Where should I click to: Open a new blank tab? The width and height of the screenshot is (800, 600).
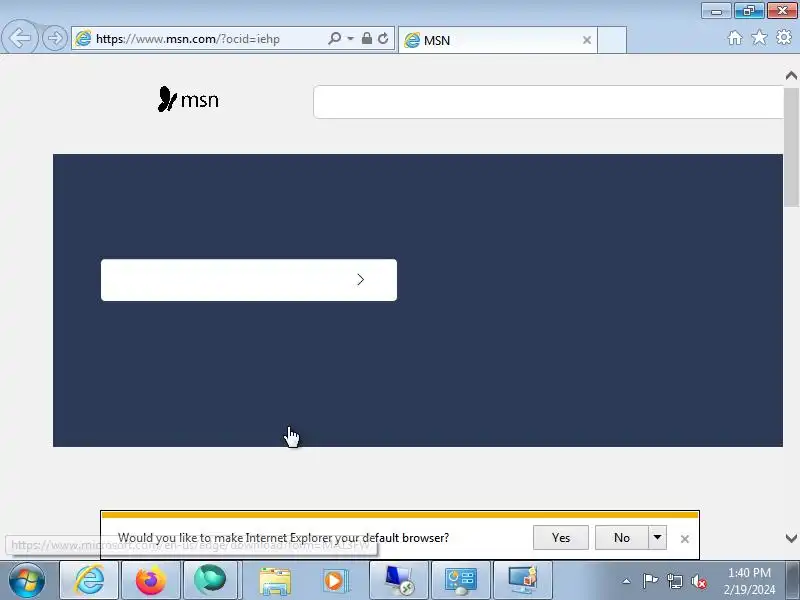click(x=612, y=40)
